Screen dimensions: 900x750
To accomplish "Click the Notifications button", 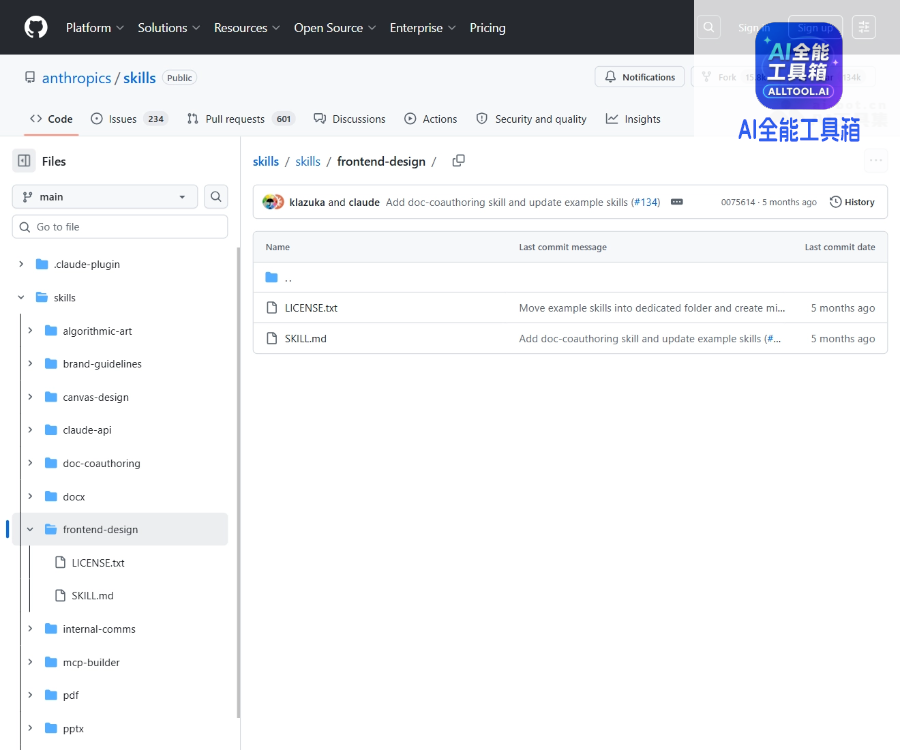I will [640, 77].
